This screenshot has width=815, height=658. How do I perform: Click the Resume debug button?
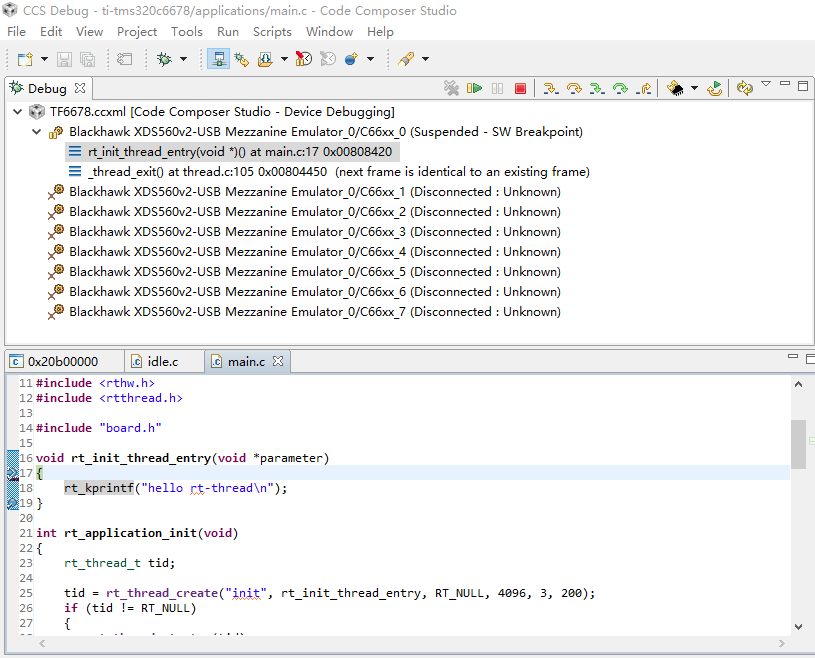click(x=475, y=89)
